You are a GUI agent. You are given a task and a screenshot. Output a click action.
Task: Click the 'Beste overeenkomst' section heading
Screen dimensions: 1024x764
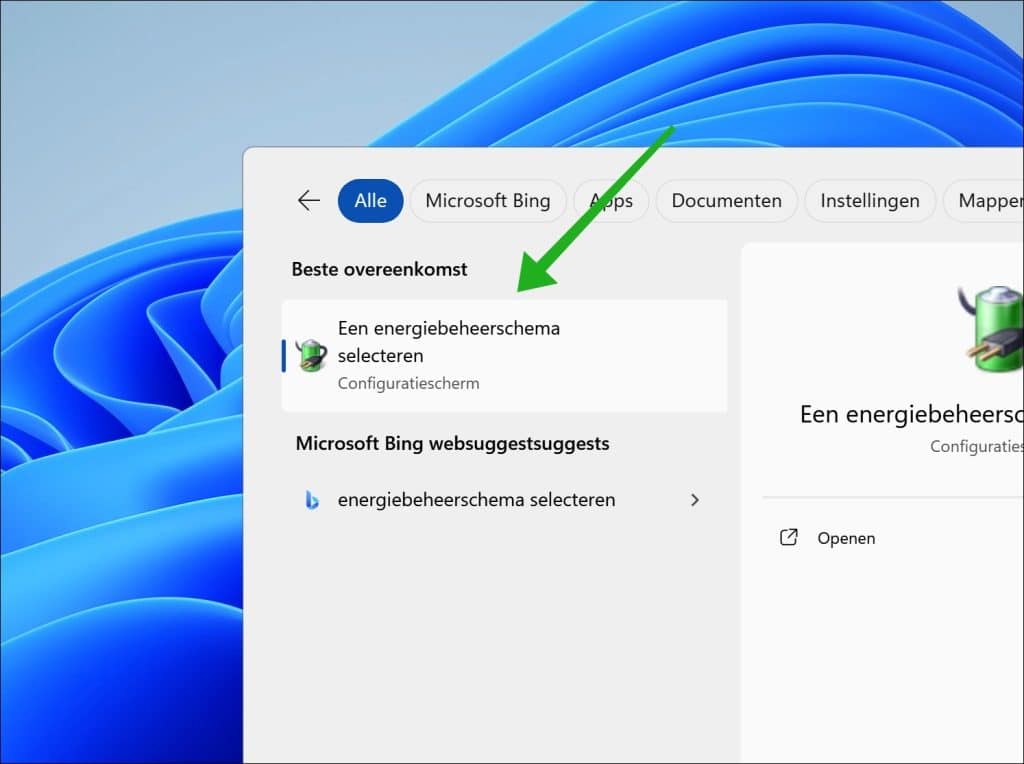tap(379, 269)
